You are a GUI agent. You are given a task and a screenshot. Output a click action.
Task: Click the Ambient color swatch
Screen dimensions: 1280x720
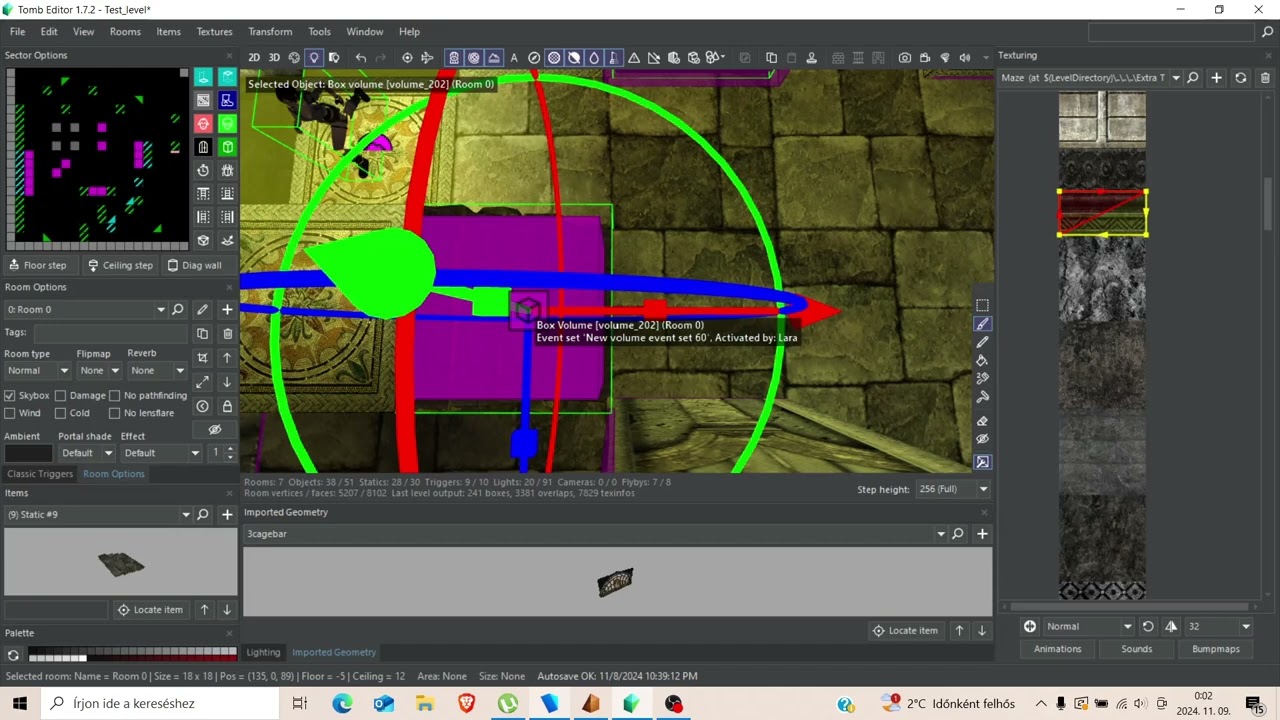coord(28,453)
